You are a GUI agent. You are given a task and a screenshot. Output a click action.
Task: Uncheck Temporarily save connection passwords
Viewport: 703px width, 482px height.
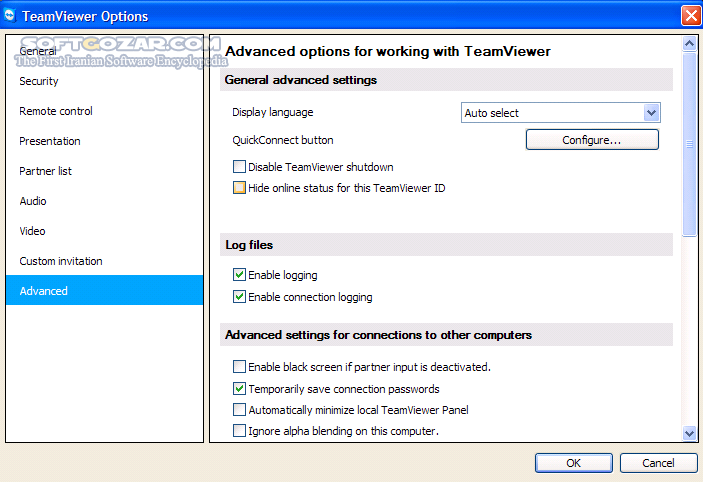click(239, 388)
